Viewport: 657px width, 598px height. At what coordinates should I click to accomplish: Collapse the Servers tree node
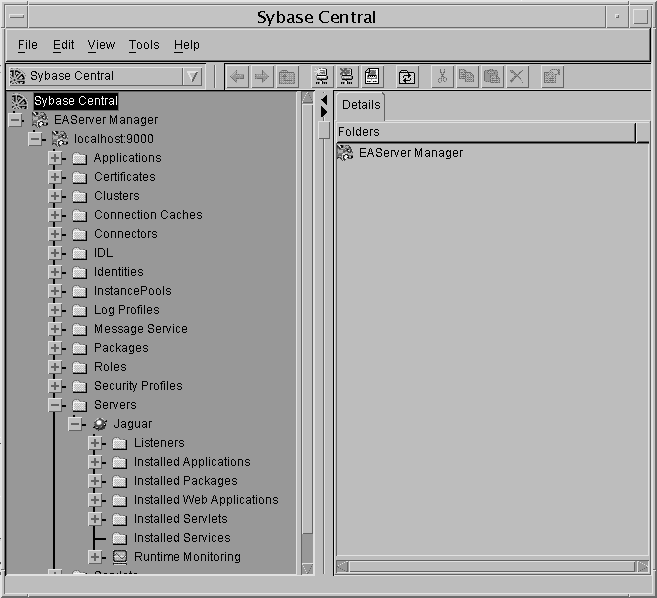click(56, 405)
